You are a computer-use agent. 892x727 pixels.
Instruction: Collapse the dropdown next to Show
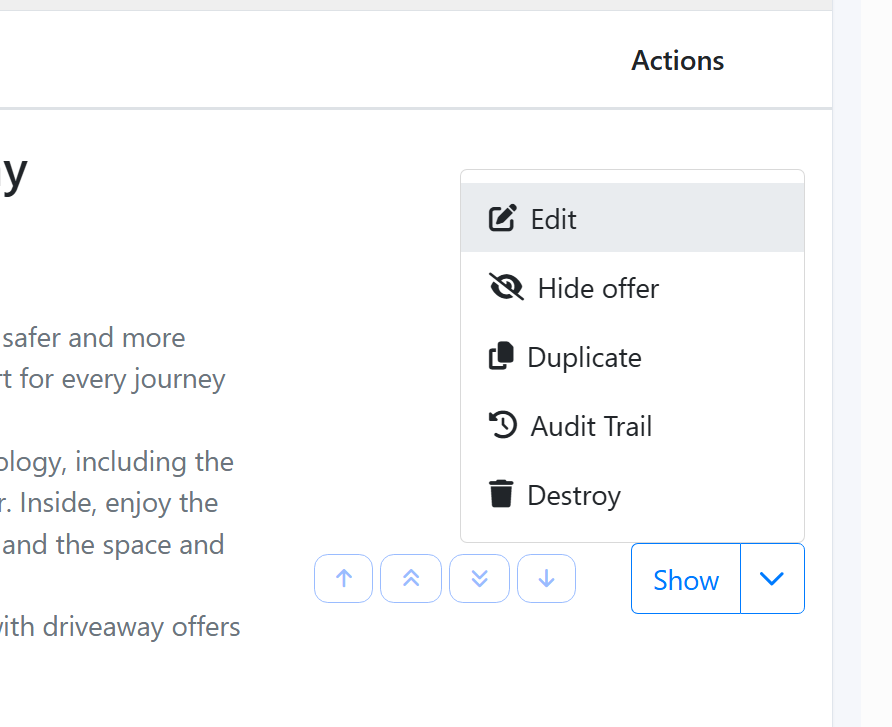click(x=772, y=579)
